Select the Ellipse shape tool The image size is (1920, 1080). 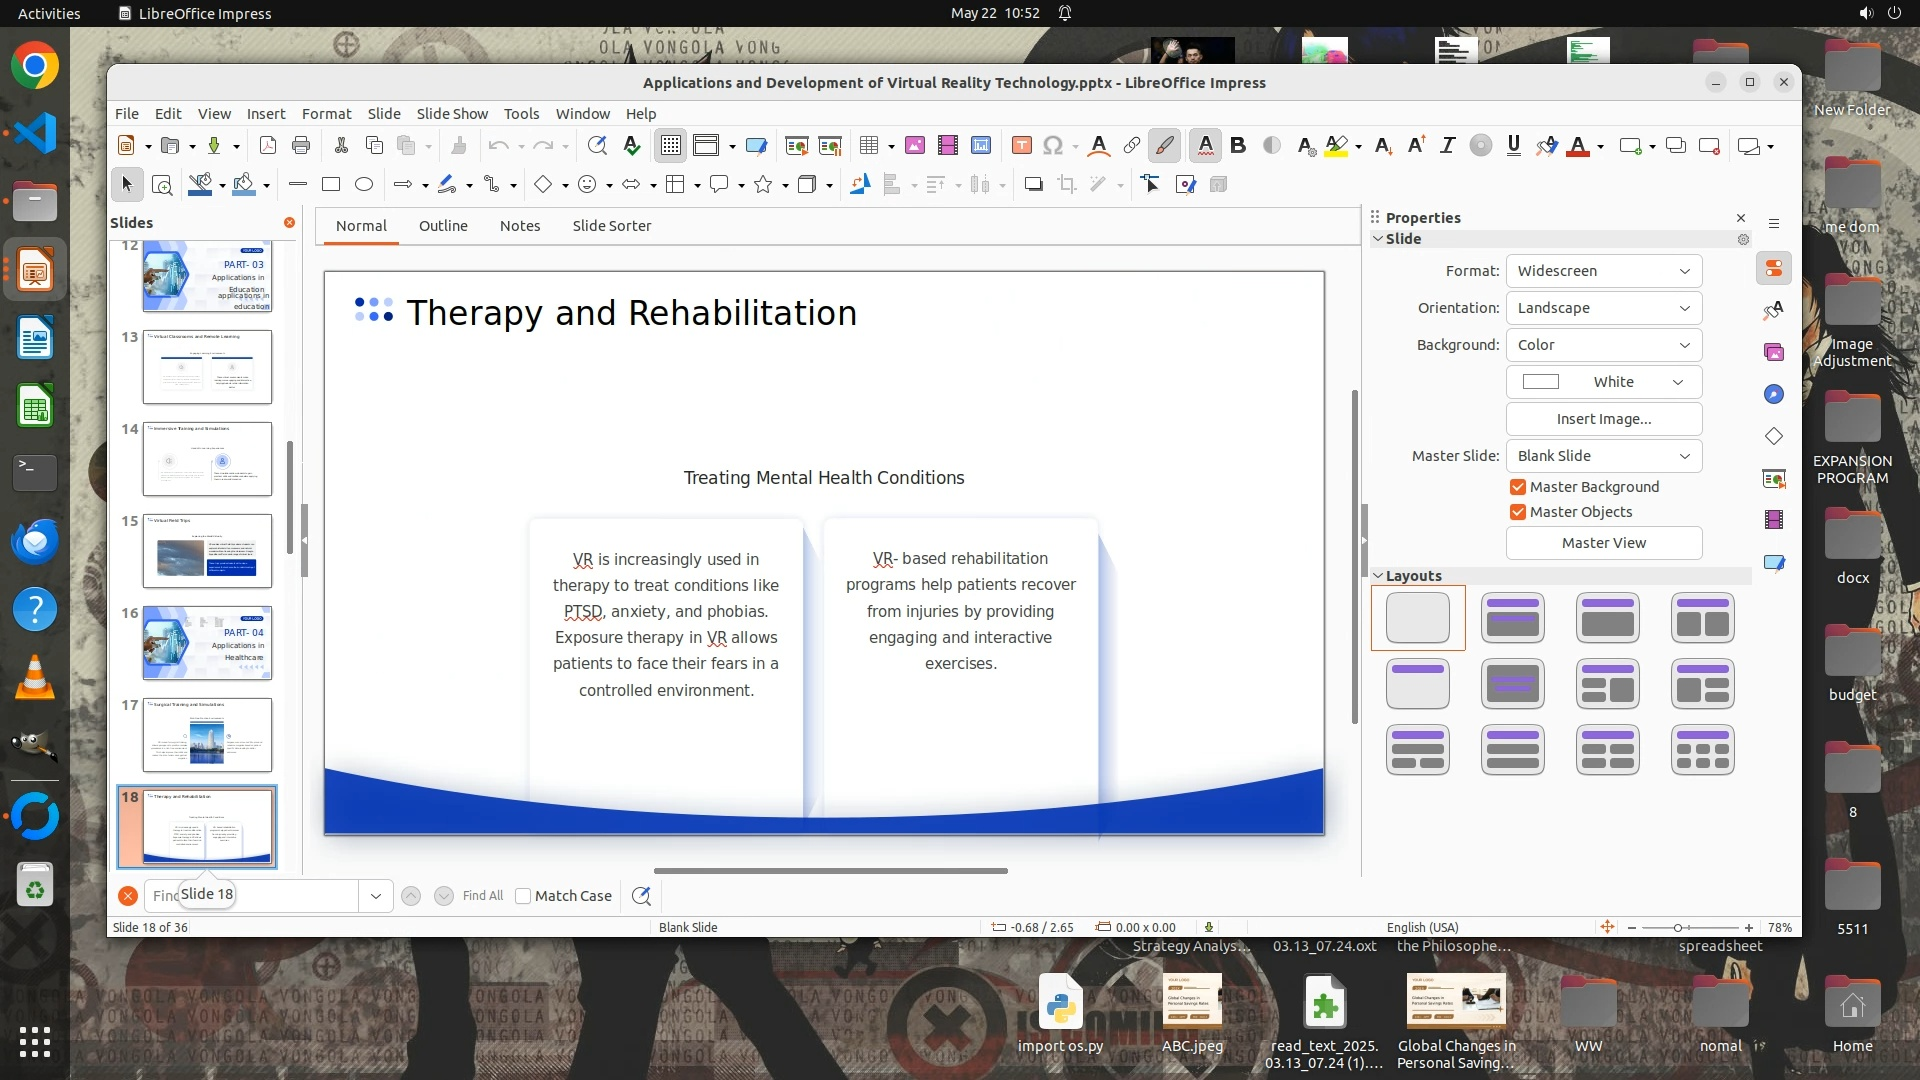[364, 184]
